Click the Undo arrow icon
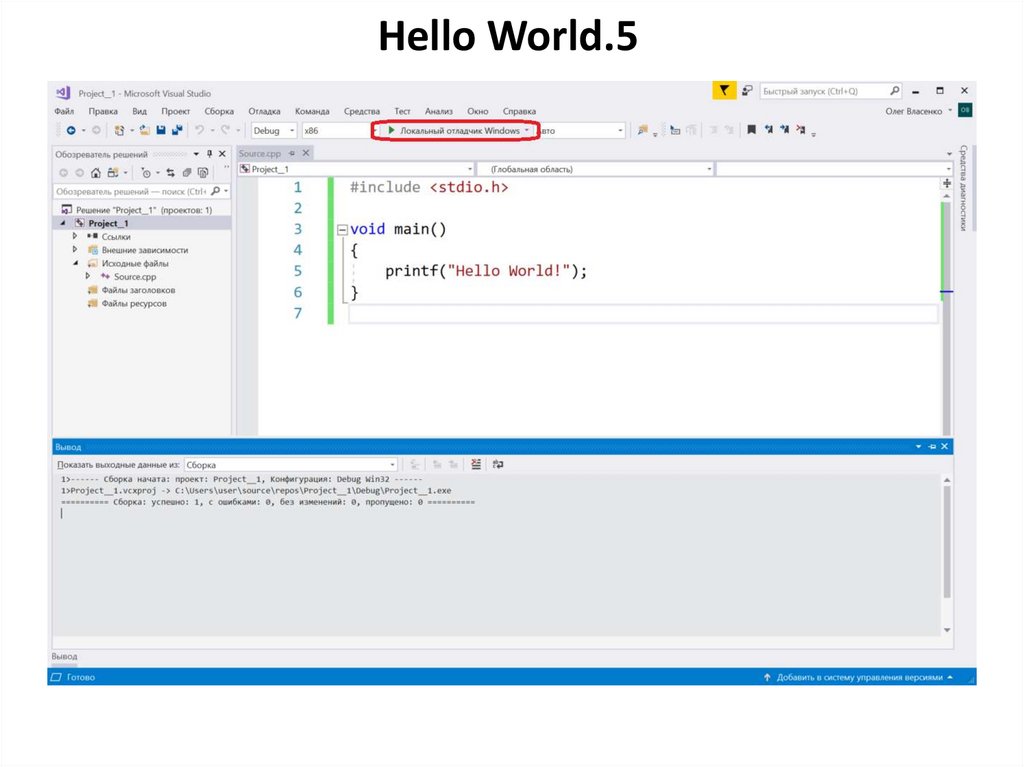Screen dimensions: 1024x767 pos(200,130)
